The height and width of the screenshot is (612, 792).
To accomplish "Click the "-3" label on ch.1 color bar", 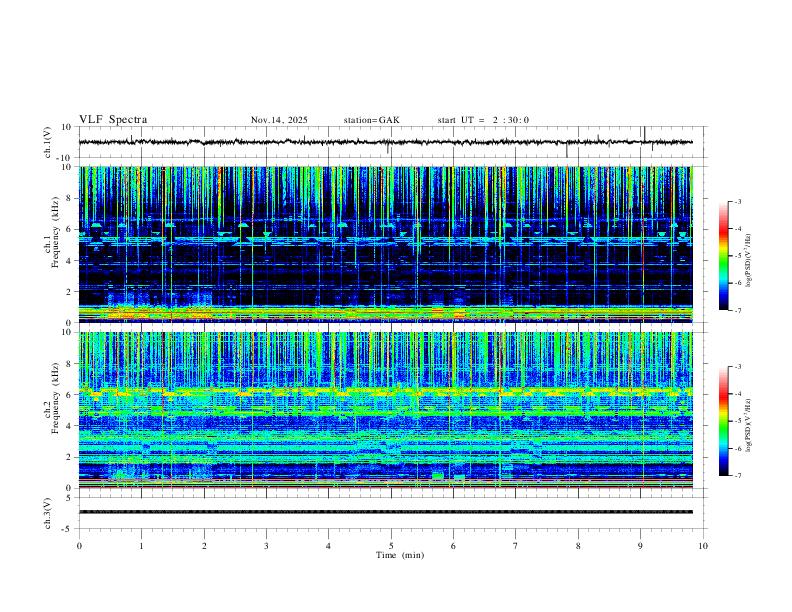I will [737, 201].
